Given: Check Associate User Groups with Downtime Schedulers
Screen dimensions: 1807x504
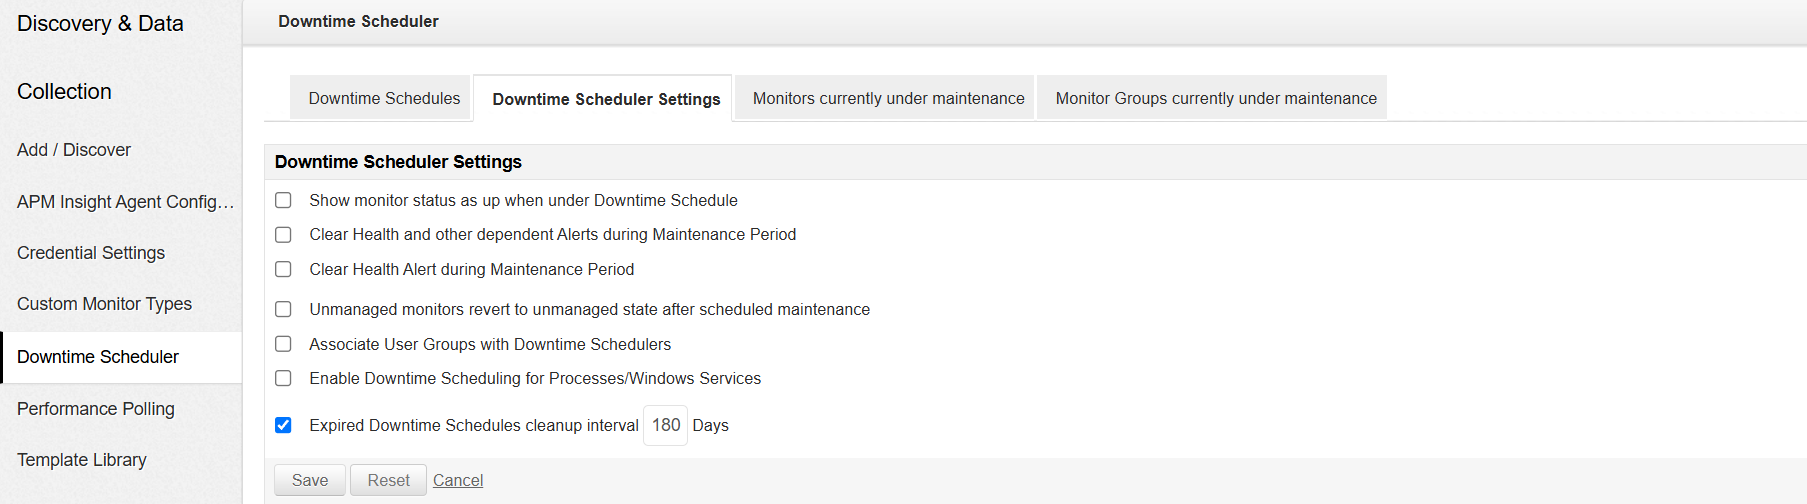Looking at the screenshot, I should (284, 344).
